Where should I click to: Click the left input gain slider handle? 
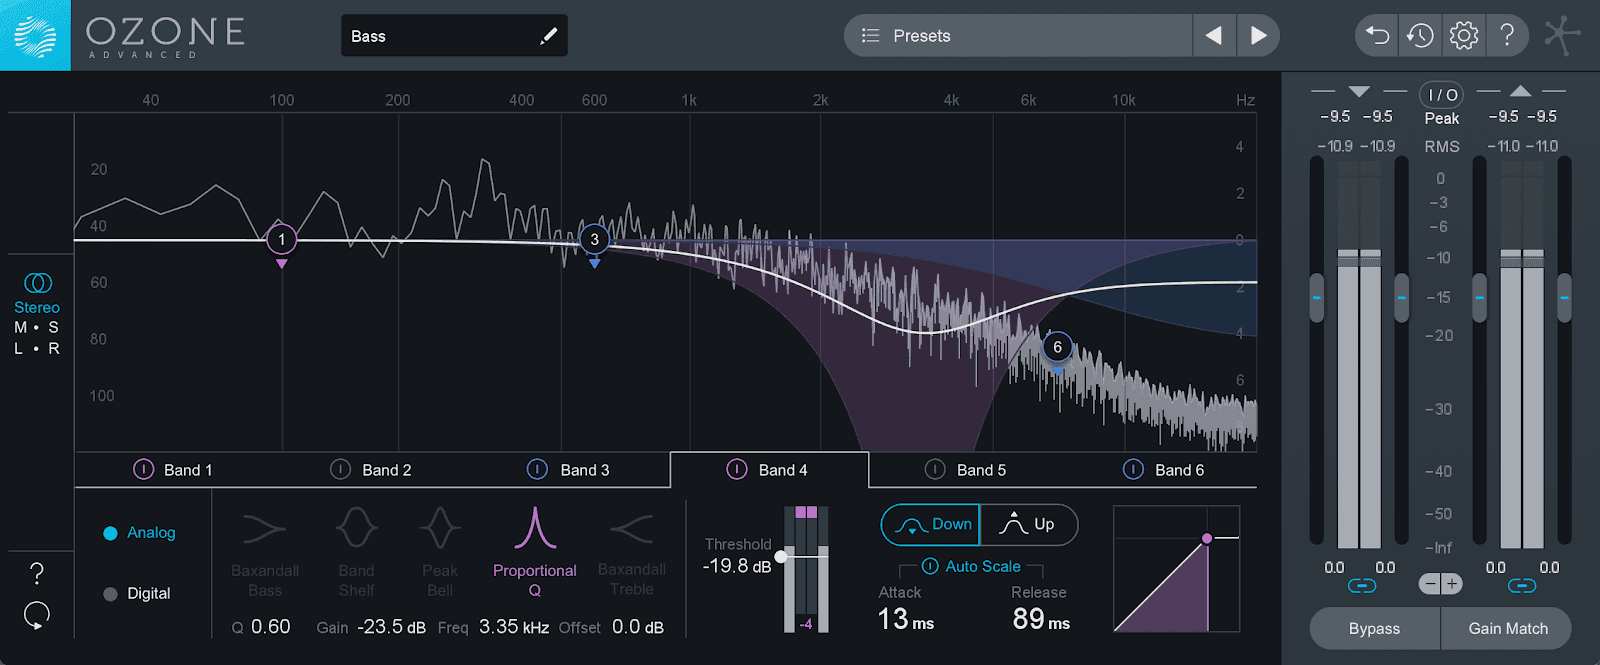pyautogui.click(x=1317, y=298)
